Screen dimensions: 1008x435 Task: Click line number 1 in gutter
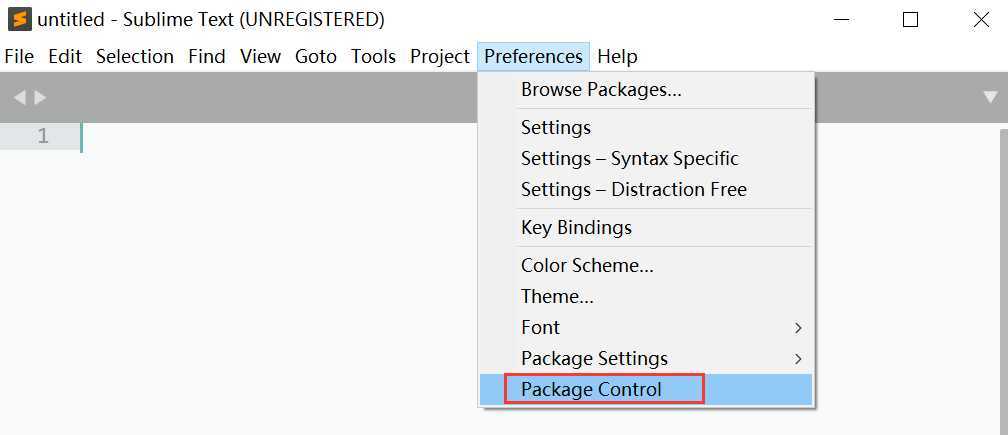tap(42, 136)
